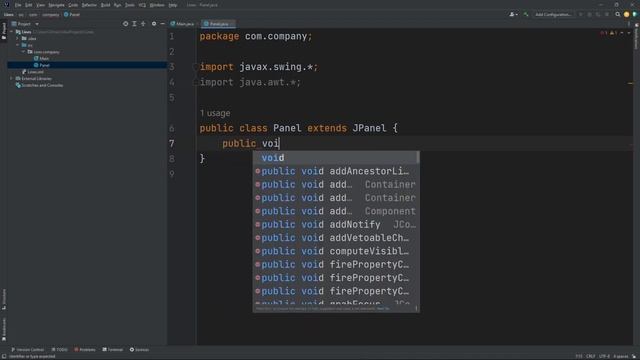640x360 pixels.
Task: Expand External Libraries node
Action: pyautogui.click(x=12, y=78)
